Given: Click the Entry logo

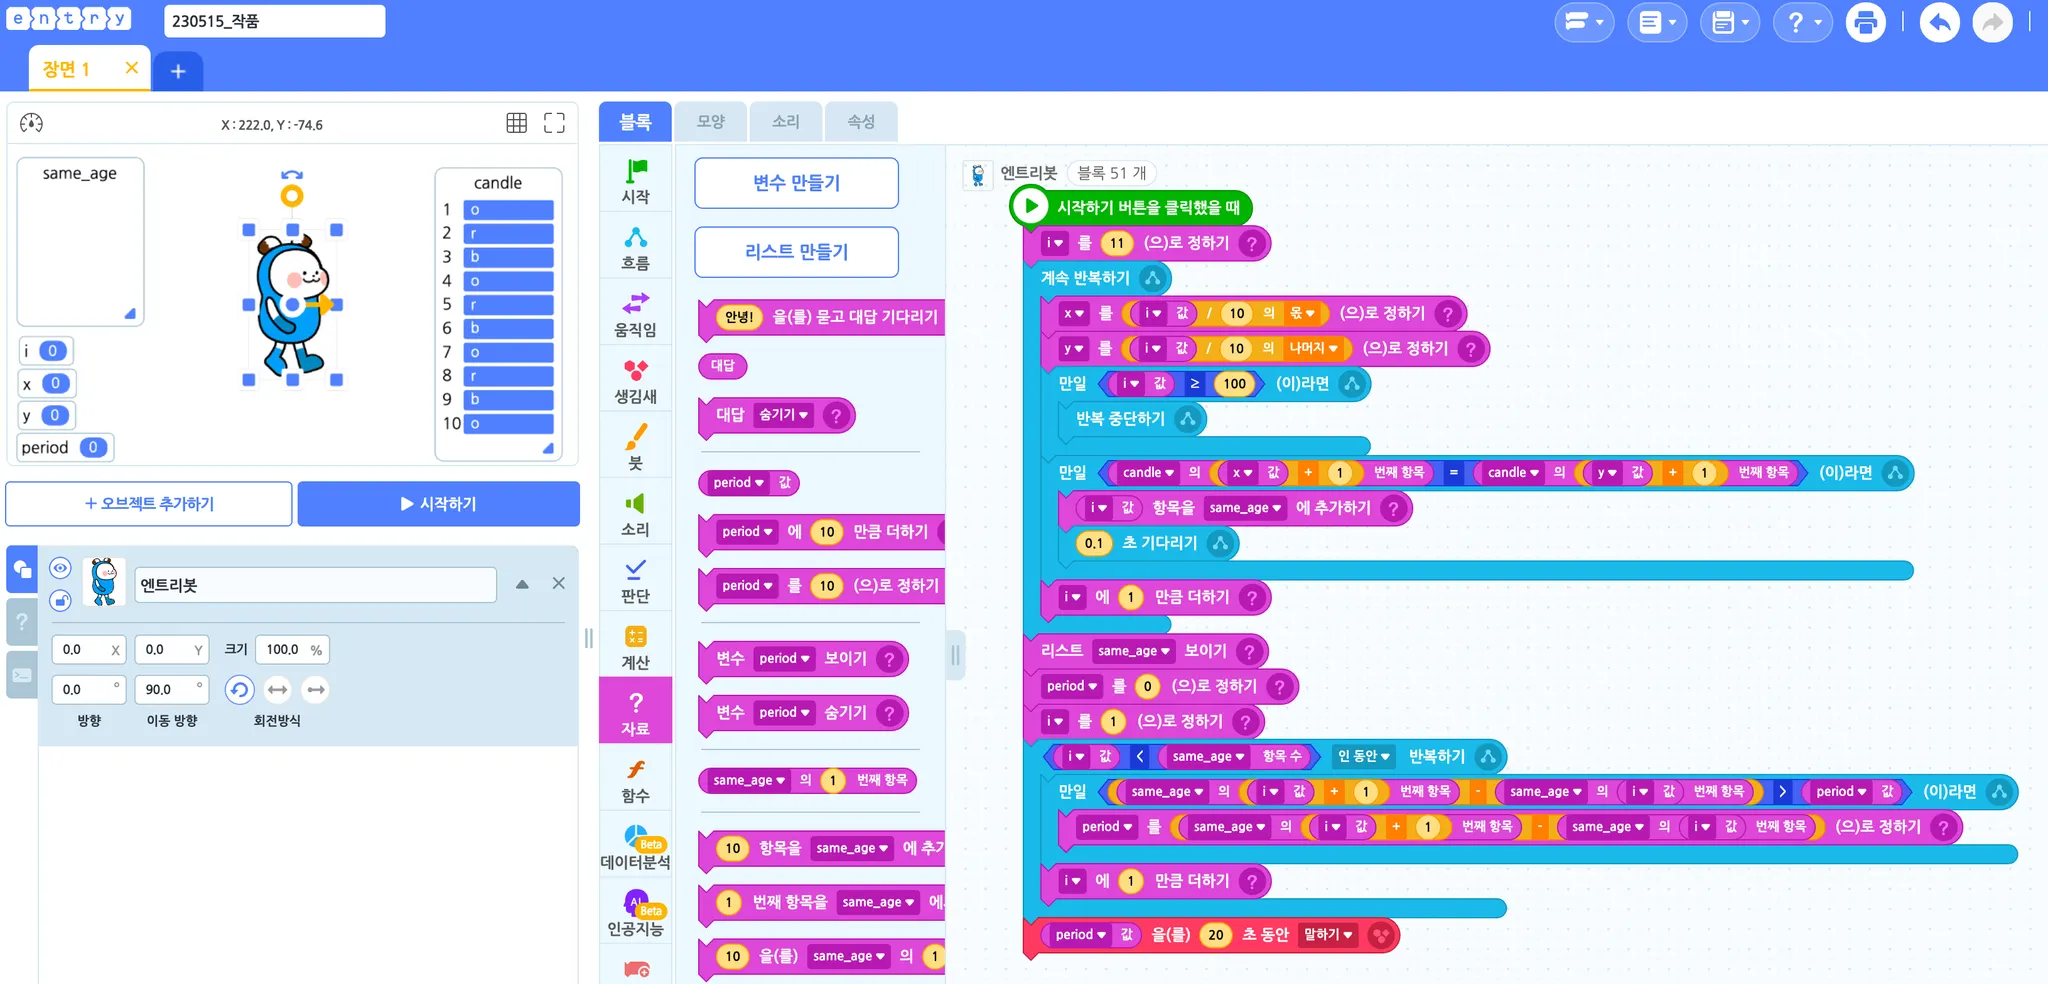Looking at the screenshot, I should [68, 19].
